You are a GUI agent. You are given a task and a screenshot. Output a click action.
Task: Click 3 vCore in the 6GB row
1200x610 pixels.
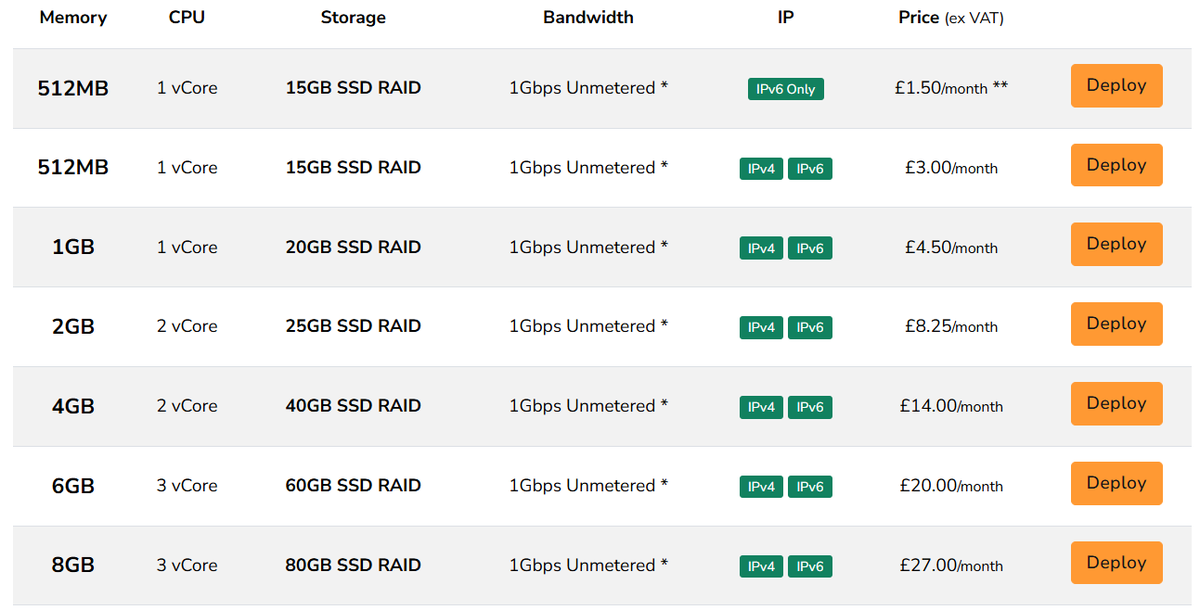coord(187,485)
